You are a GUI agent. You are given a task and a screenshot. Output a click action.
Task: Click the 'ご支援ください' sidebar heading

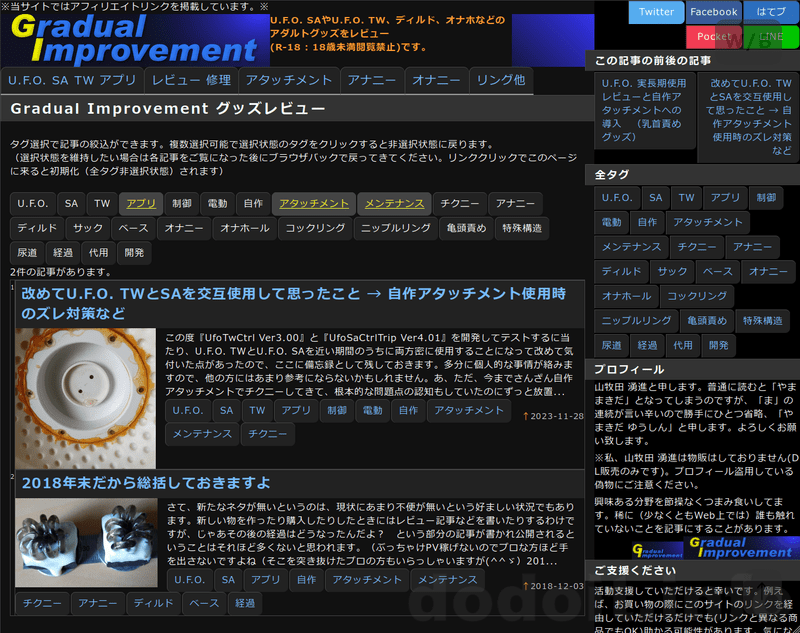[x=635, y=570]
